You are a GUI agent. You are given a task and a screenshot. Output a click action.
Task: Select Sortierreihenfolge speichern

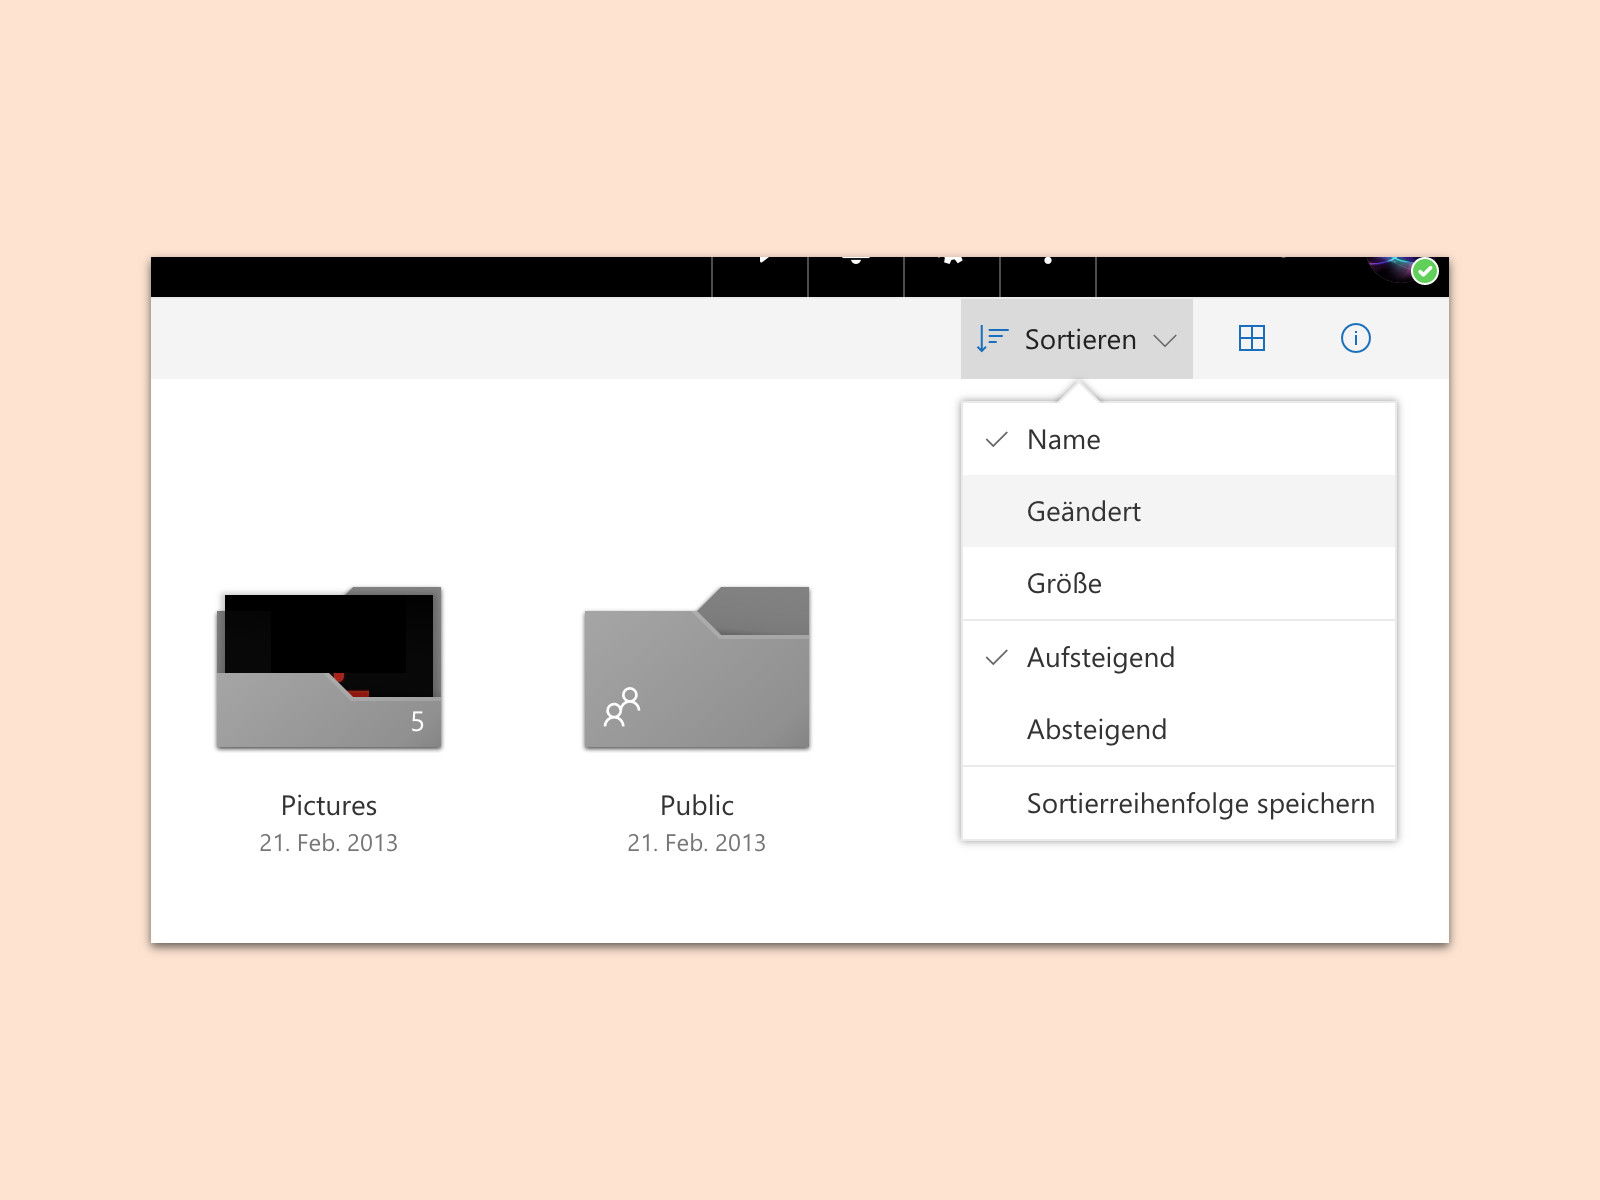(1179, 803)
